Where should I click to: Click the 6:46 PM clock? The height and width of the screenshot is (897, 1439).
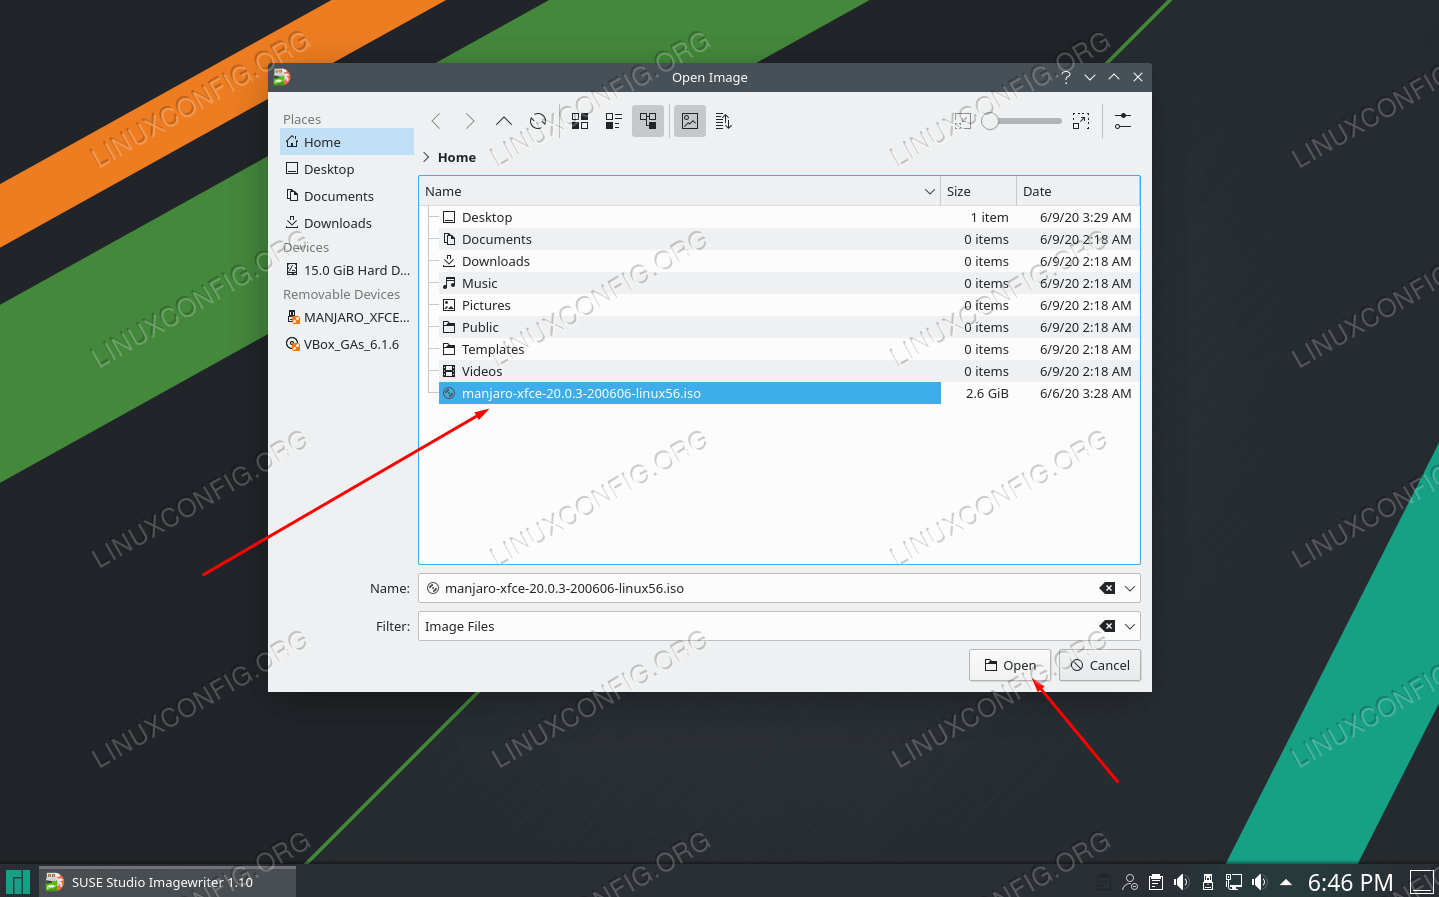pos(1350,882)
